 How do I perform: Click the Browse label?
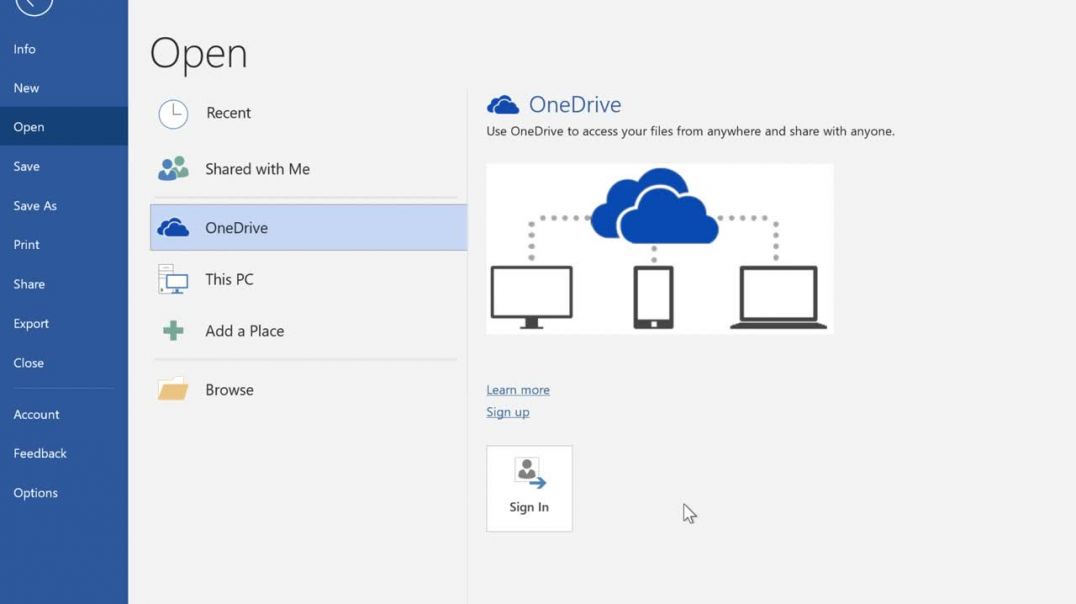point(229,390)
